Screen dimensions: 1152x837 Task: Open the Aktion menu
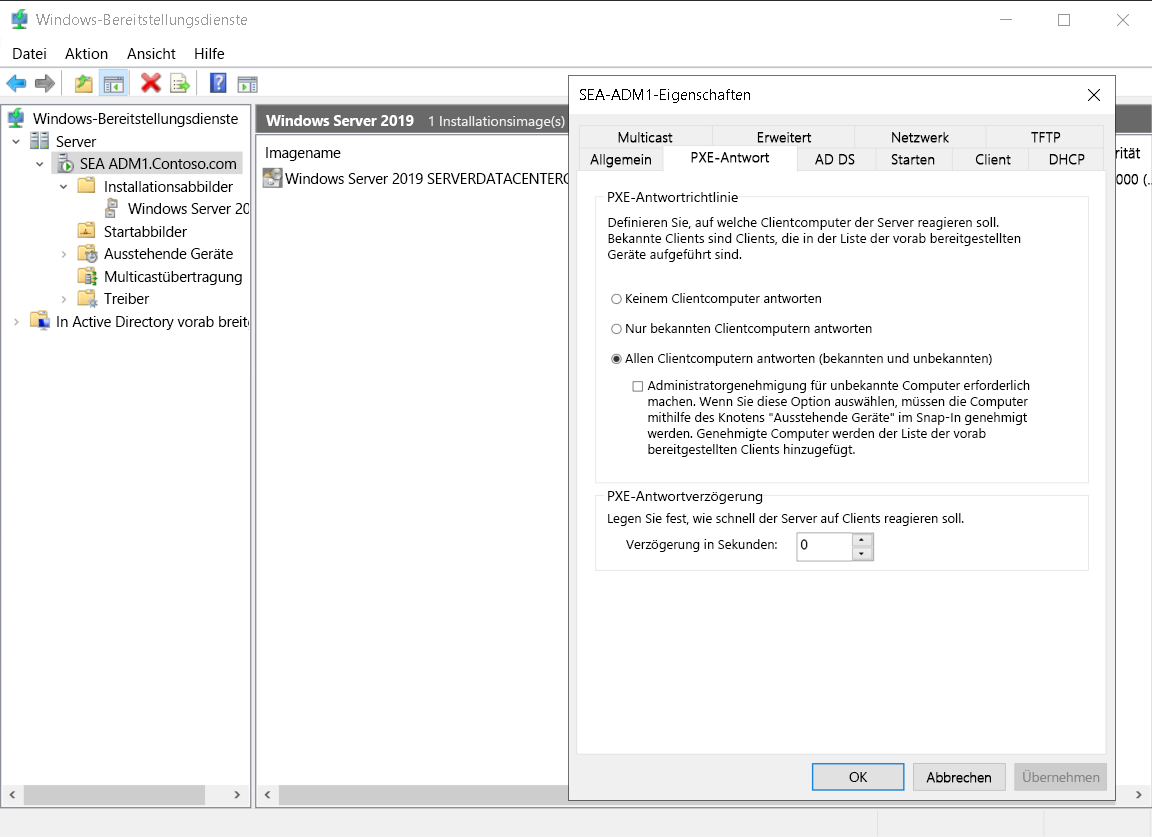click(x=86, y=54)
